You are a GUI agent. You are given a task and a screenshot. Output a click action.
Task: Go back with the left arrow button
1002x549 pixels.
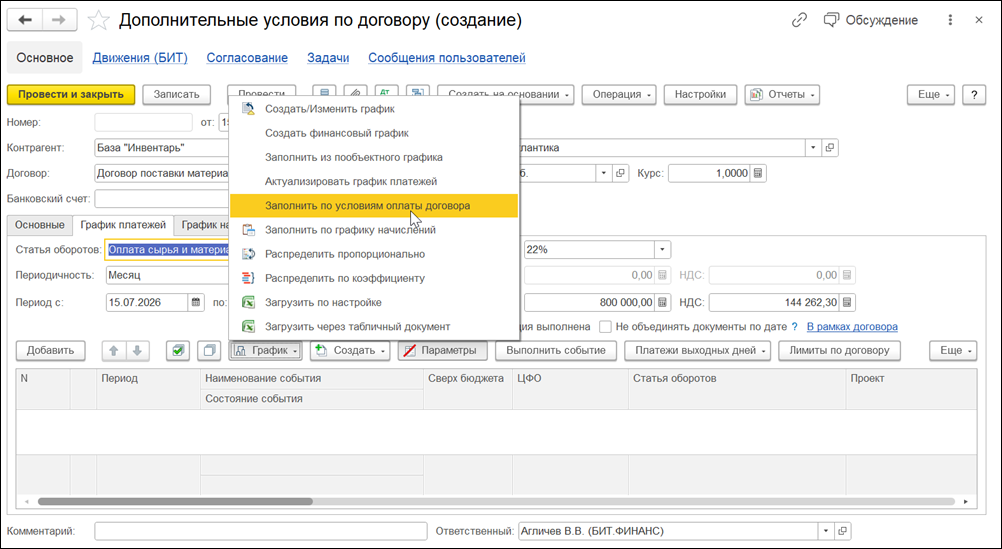[x=25, y=20]
